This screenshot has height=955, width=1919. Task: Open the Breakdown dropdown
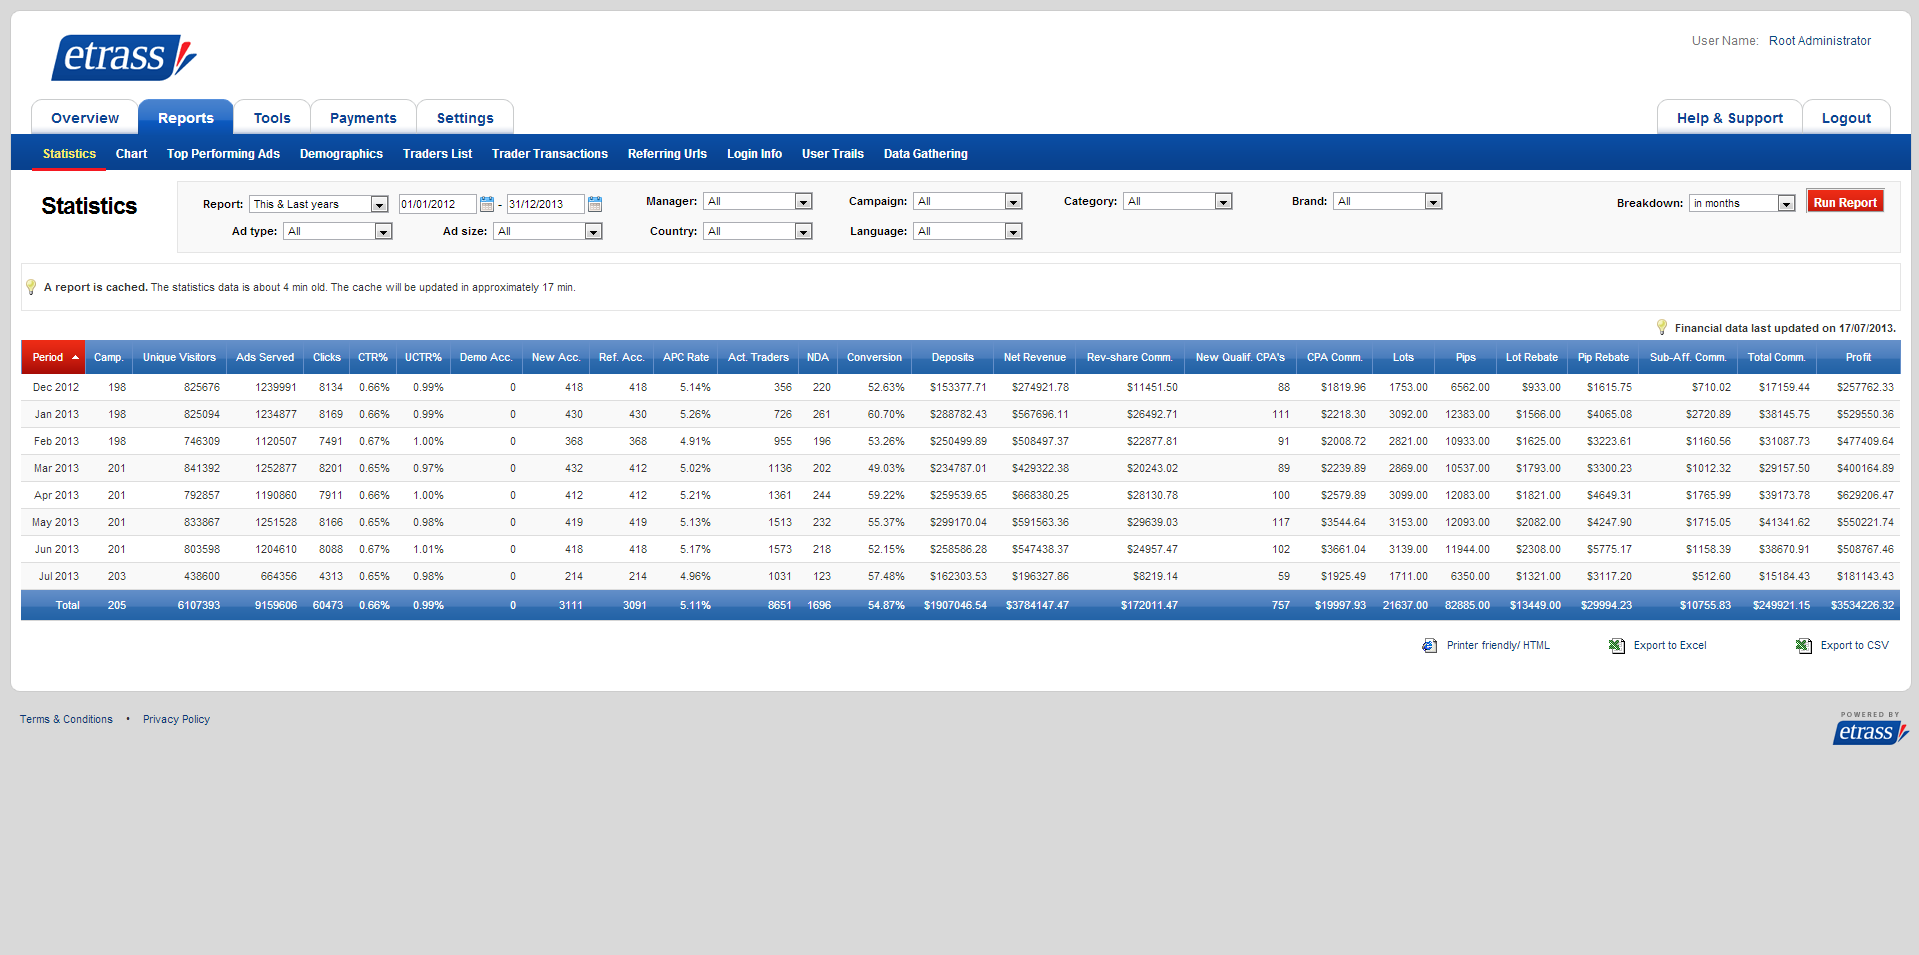pyautogui.click(x=1786, y=204)
